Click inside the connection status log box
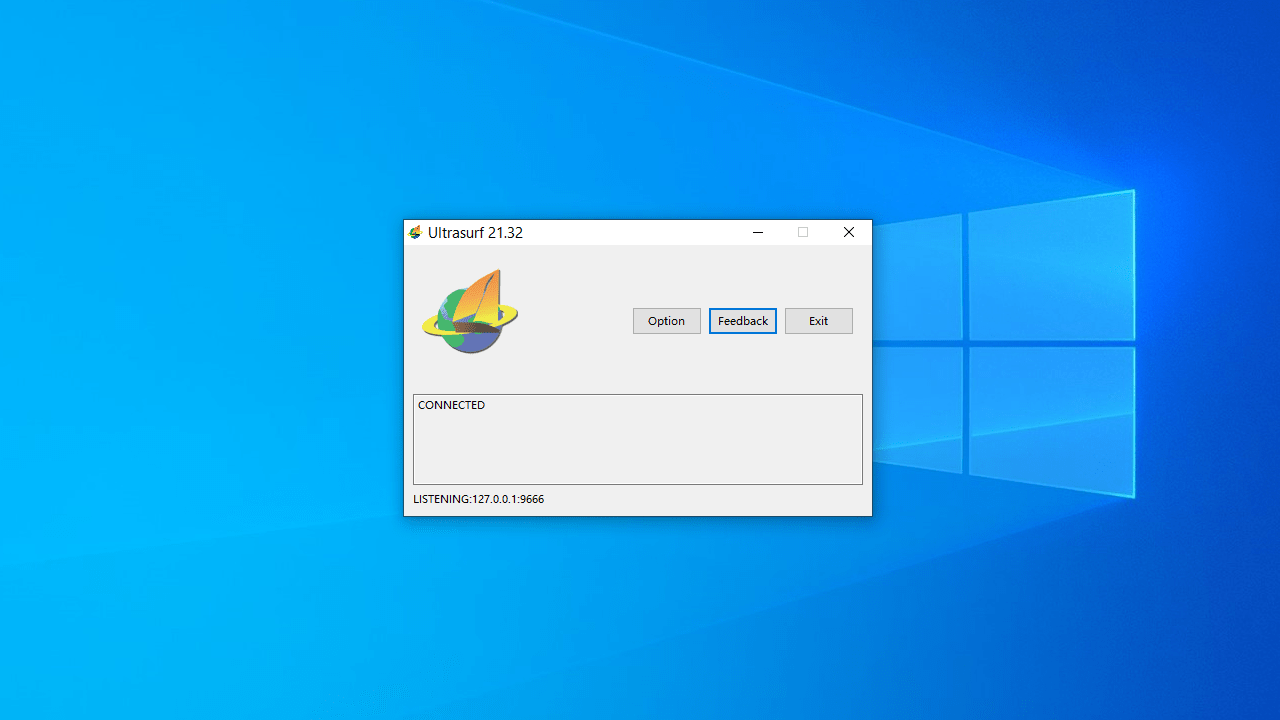1280x720 pixels. coord(638,439)
